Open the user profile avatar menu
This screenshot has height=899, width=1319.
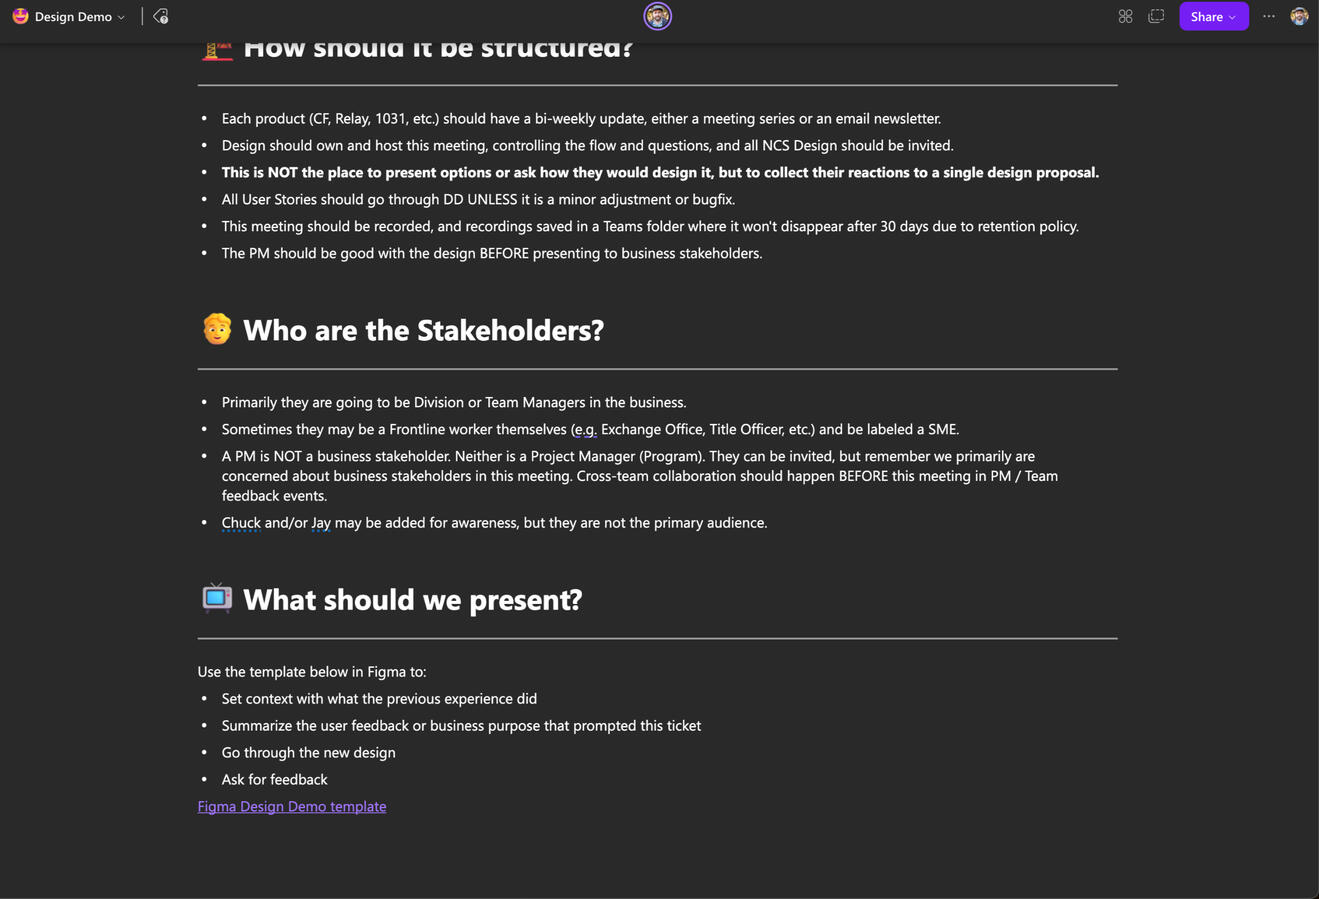[1299, 16]
